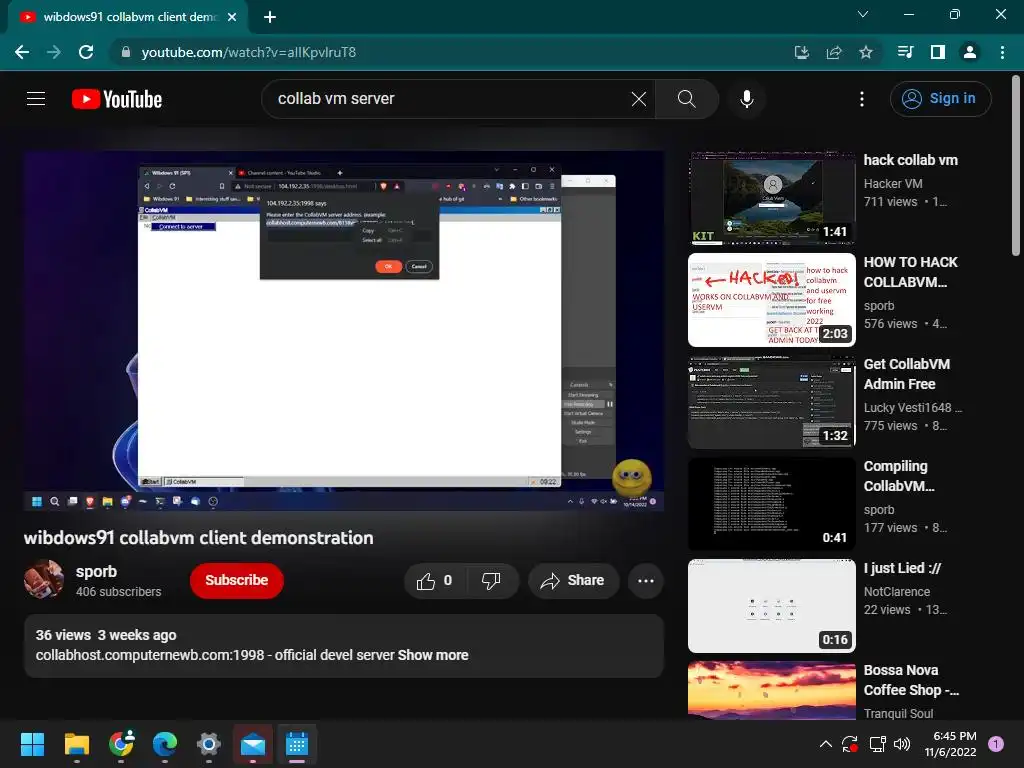
Task: Open the Compiling CollabVM video title
Action: coord(899,475)
